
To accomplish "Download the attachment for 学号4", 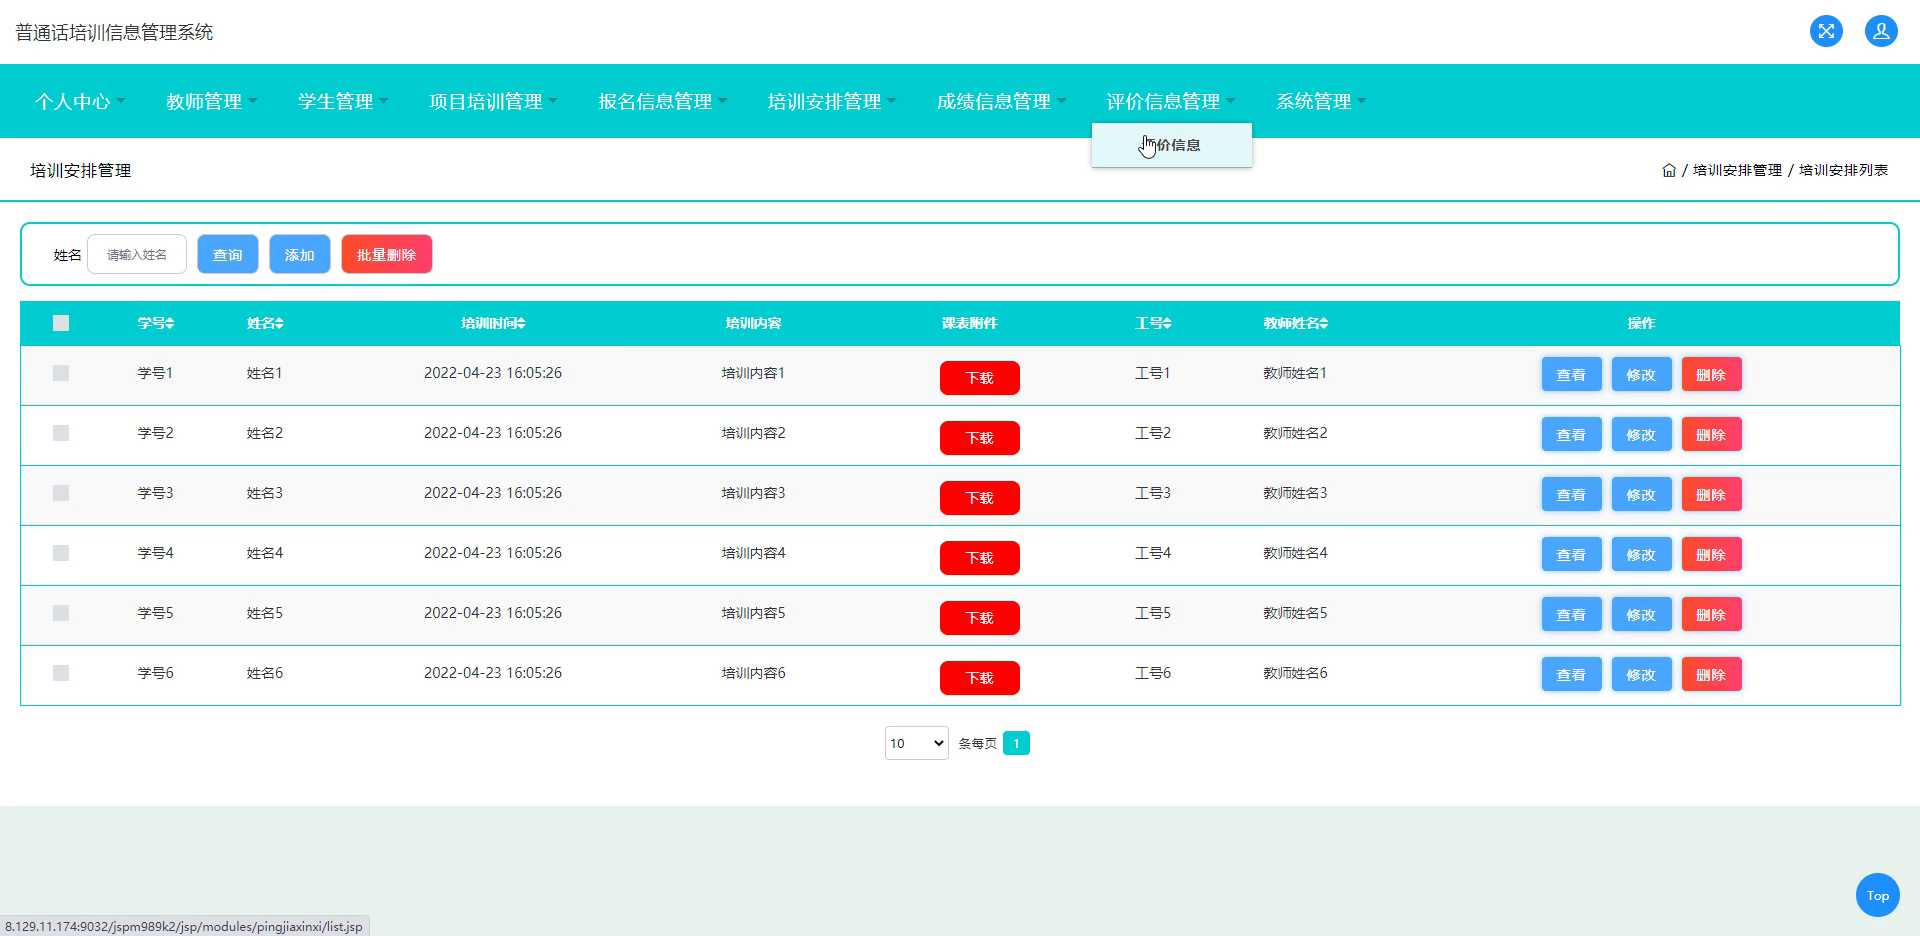I will coord(979,558).
